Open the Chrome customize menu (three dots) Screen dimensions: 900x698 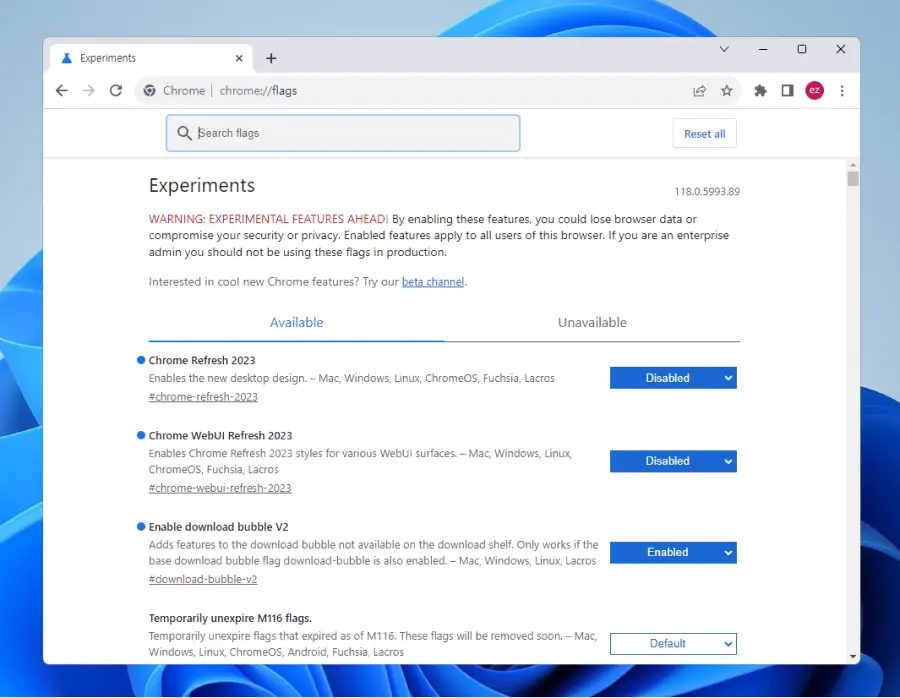pos(843,90)
